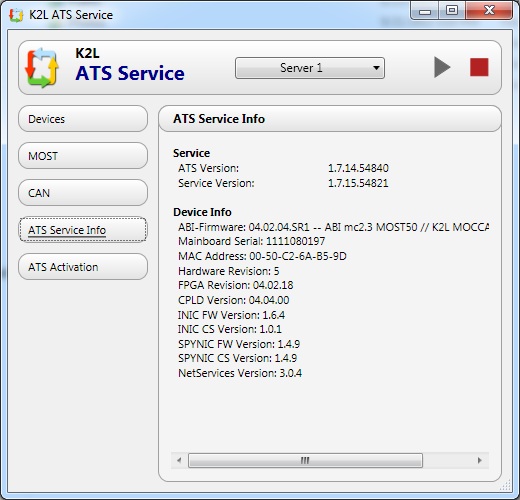Click the K2L ATS Service logo icon
Viewport: 520px width, 500px height.
[x=42, y=68]
